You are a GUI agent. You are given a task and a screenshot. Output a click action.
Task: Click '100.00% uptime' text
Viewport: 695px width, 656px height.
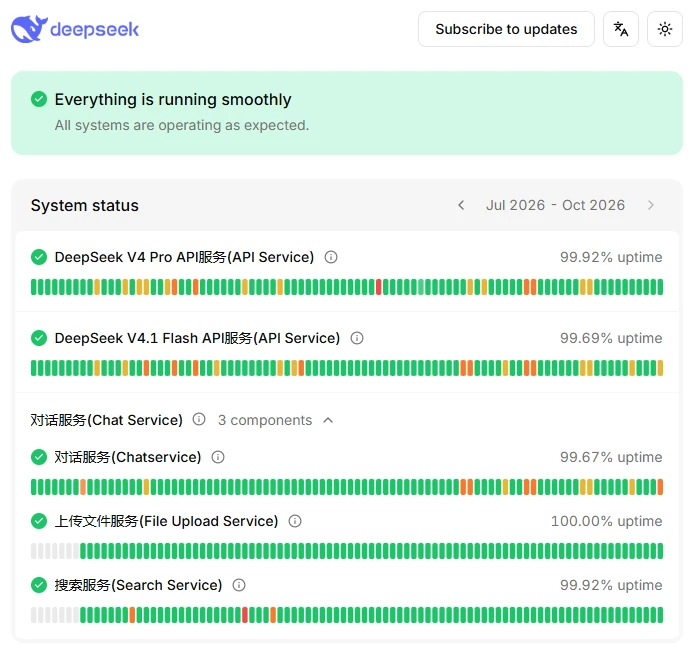click(x=606, y=521)
